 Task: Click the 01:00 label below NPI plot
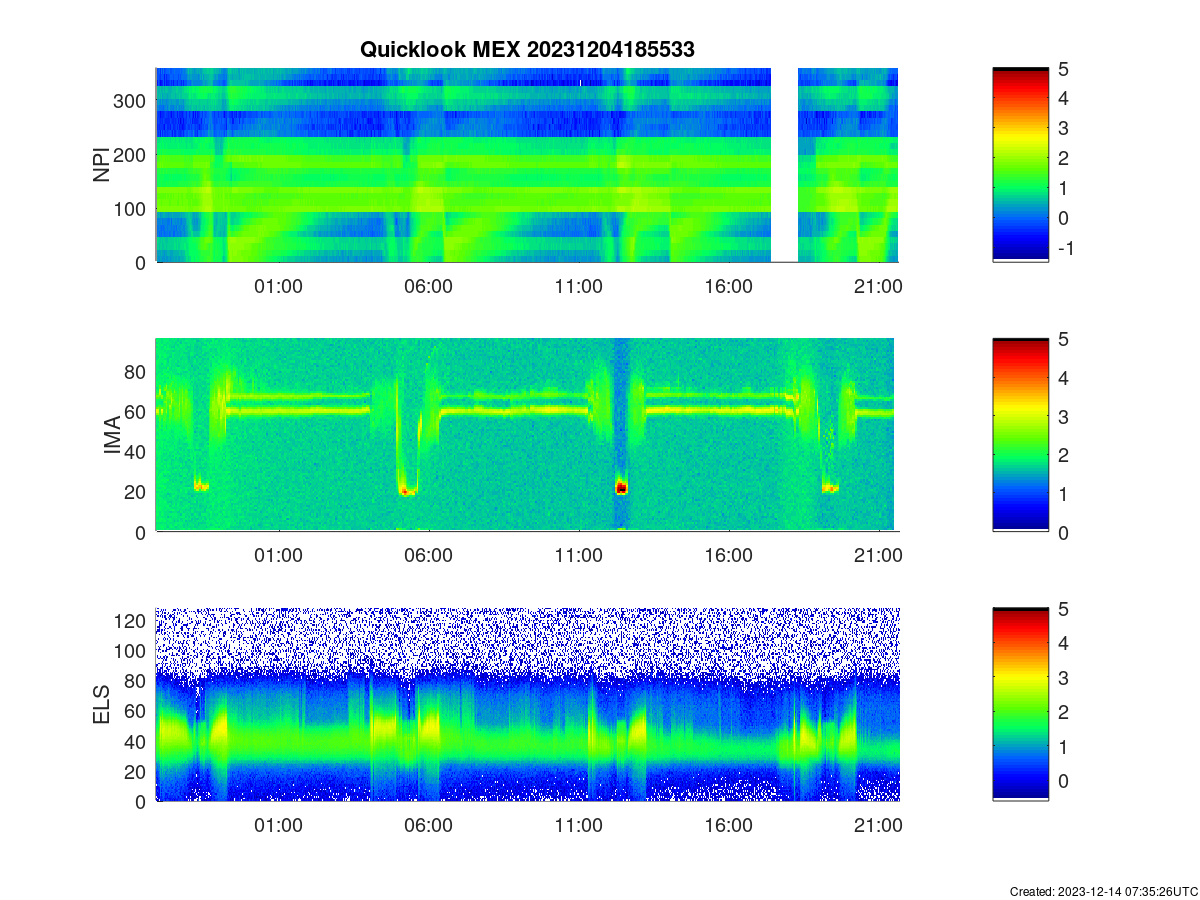tap(278, 286)
